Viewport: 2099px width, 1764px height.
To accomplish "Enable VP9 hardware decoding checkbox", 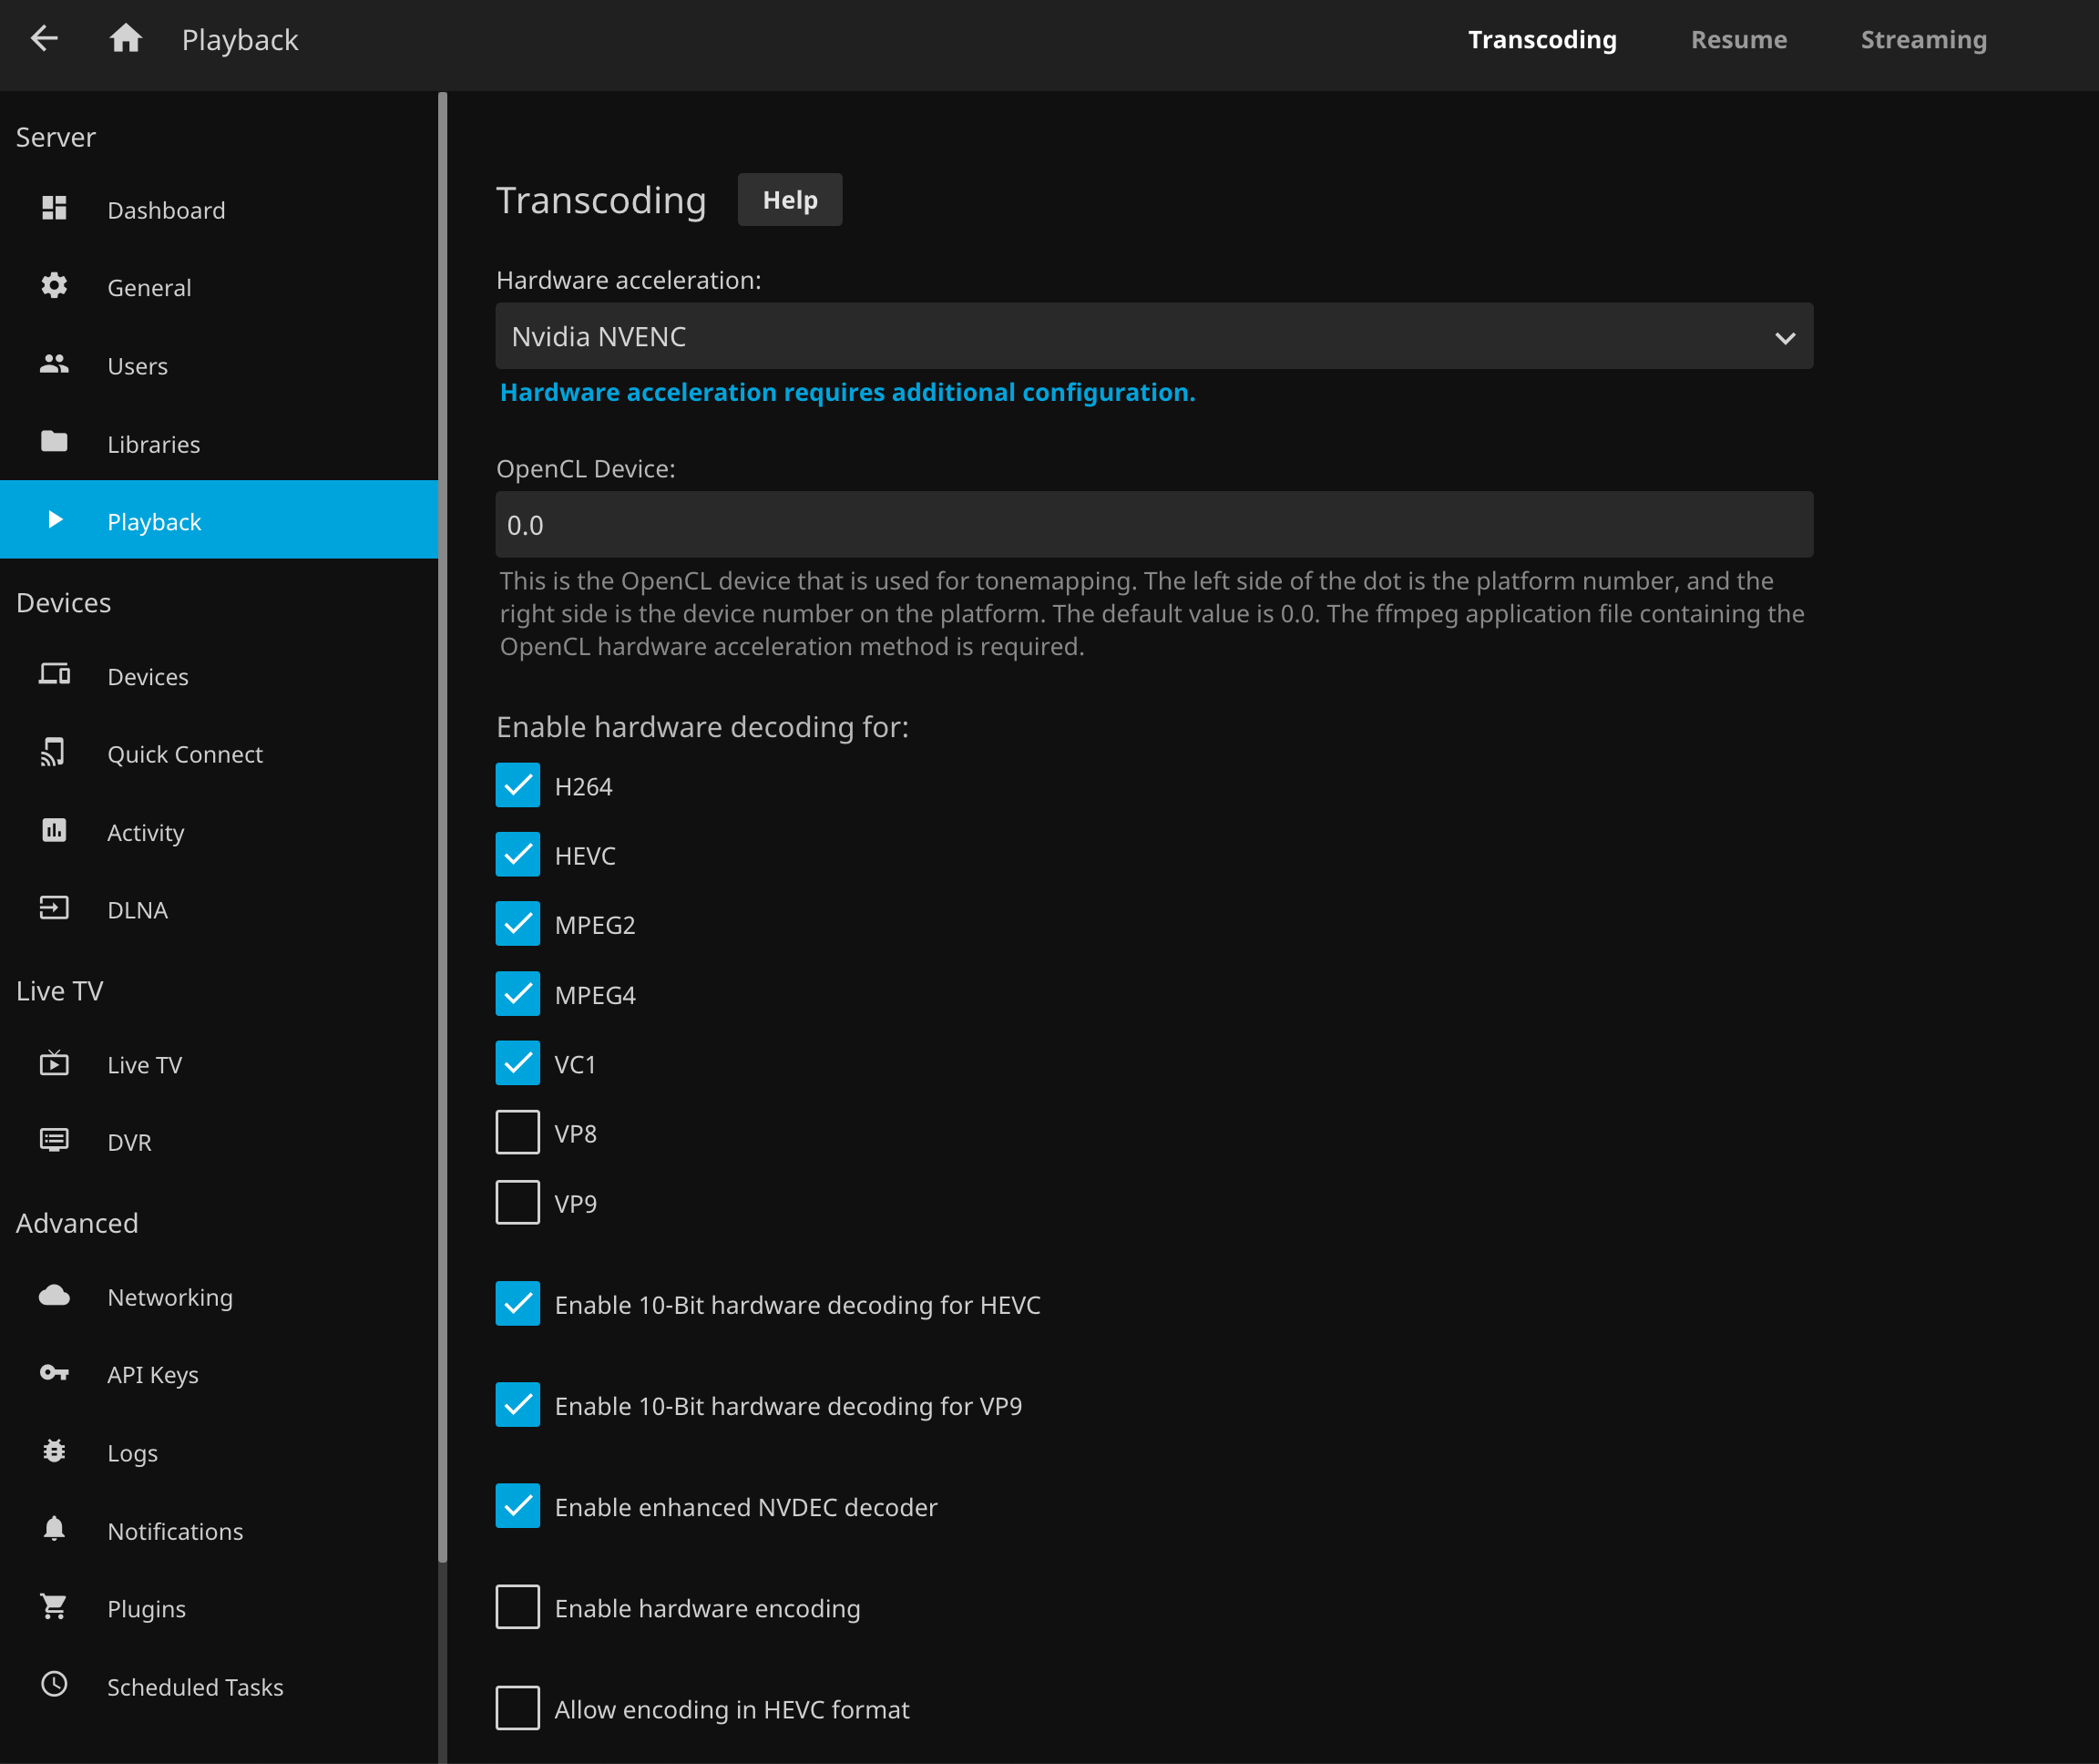I will pyautogui.click(x=517, y=1203).
